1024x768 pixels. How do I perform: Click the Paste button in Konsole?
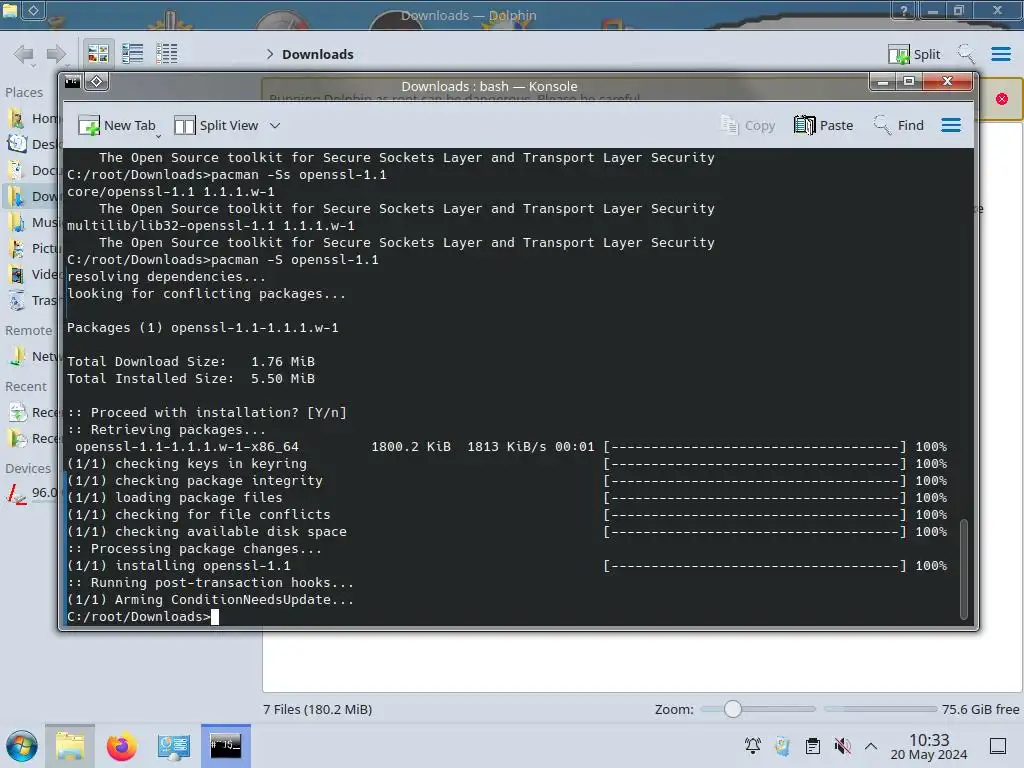click(824, 125)
